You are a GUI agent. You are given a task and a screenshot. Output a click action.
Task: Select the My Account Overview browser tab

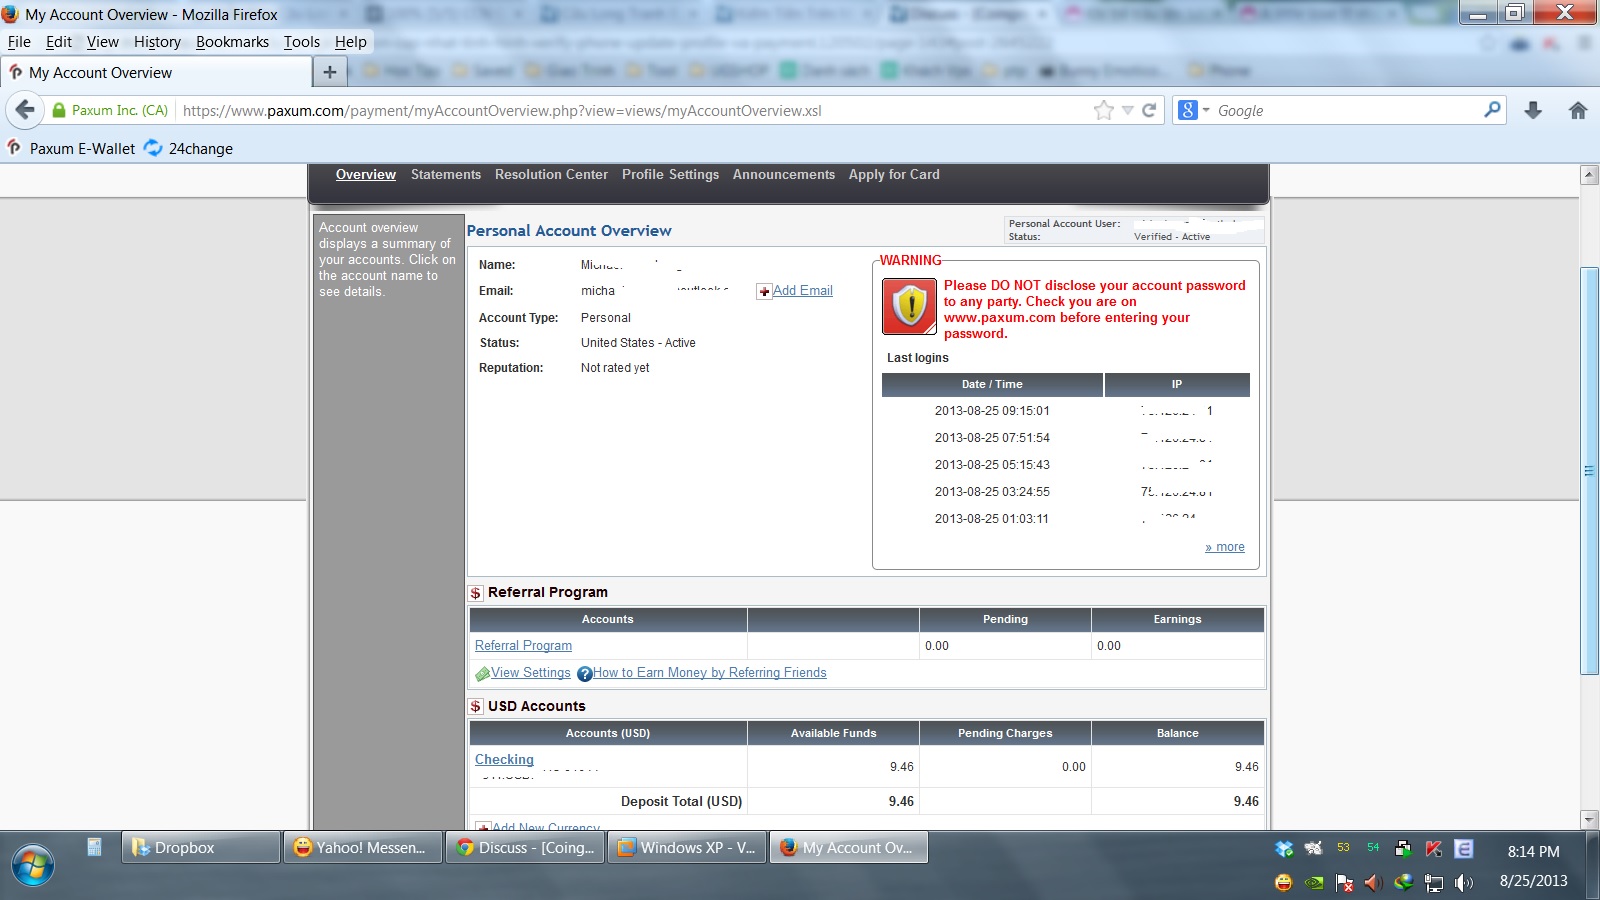coord(156,72)
